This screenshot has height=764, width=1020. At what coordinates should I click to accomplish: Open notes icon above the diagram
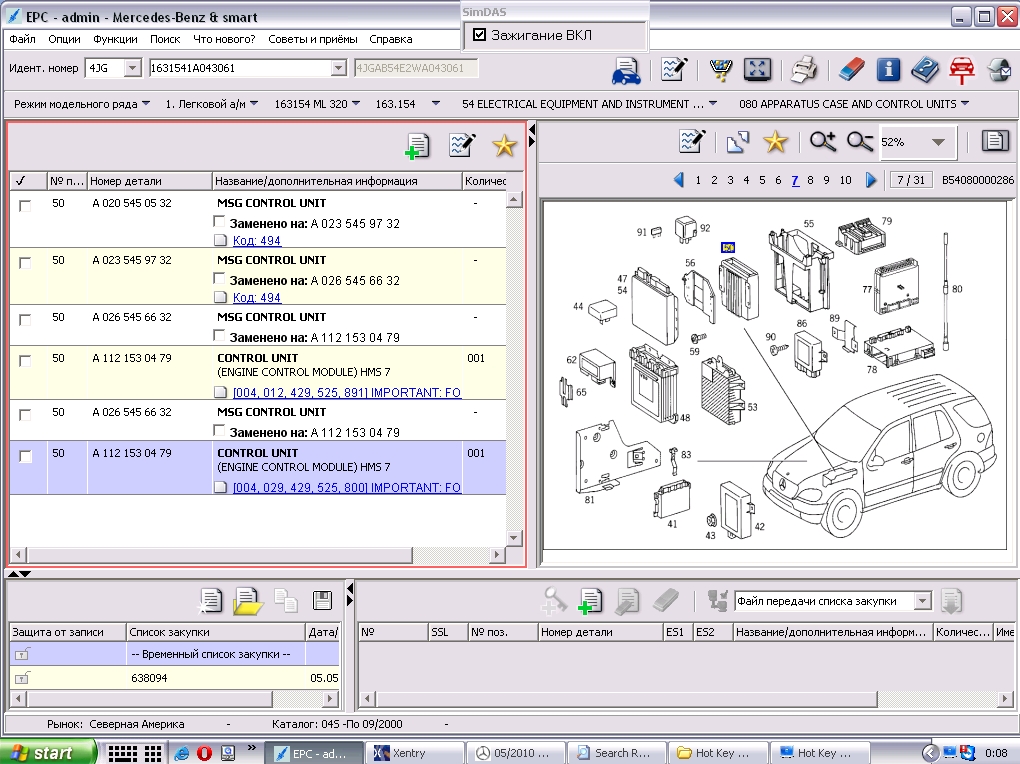click(x=691, y=141)
